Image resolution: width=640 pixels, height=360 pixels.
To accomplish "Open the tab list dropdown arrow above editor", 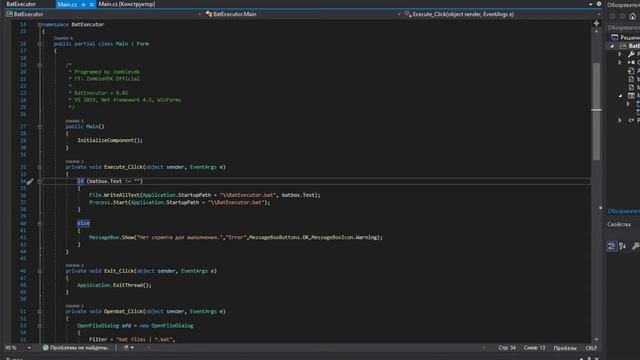I will coord(590,4).
